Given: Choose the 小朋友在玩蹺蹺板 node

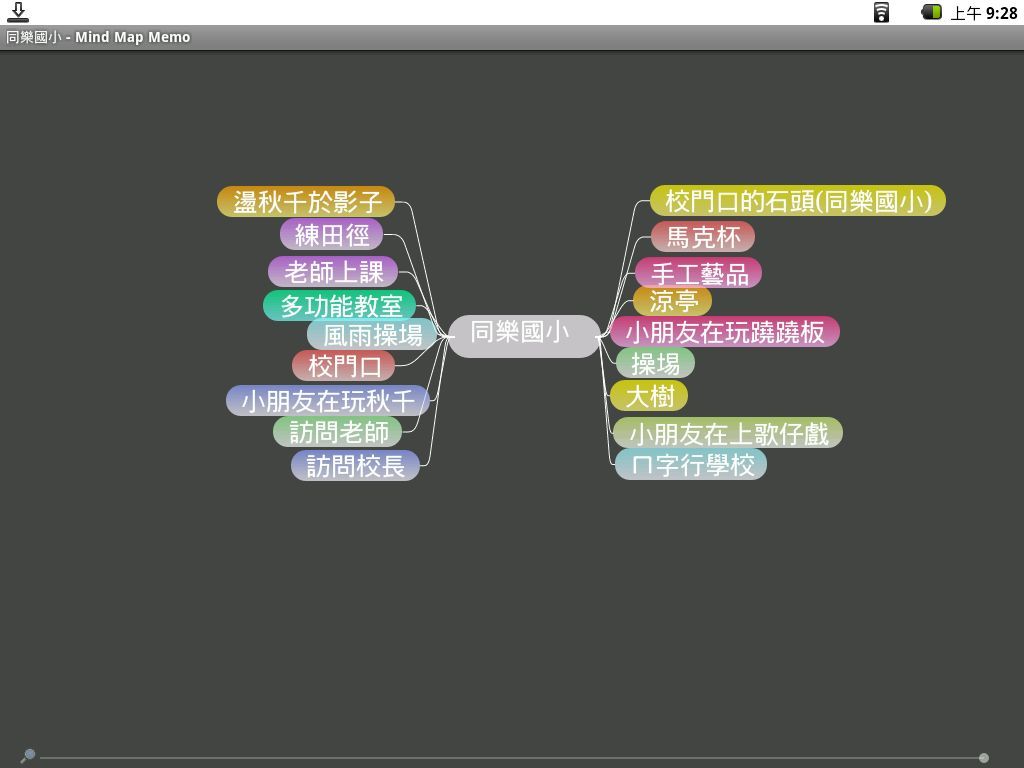Looking at the screenshot, I should (724, 332).
